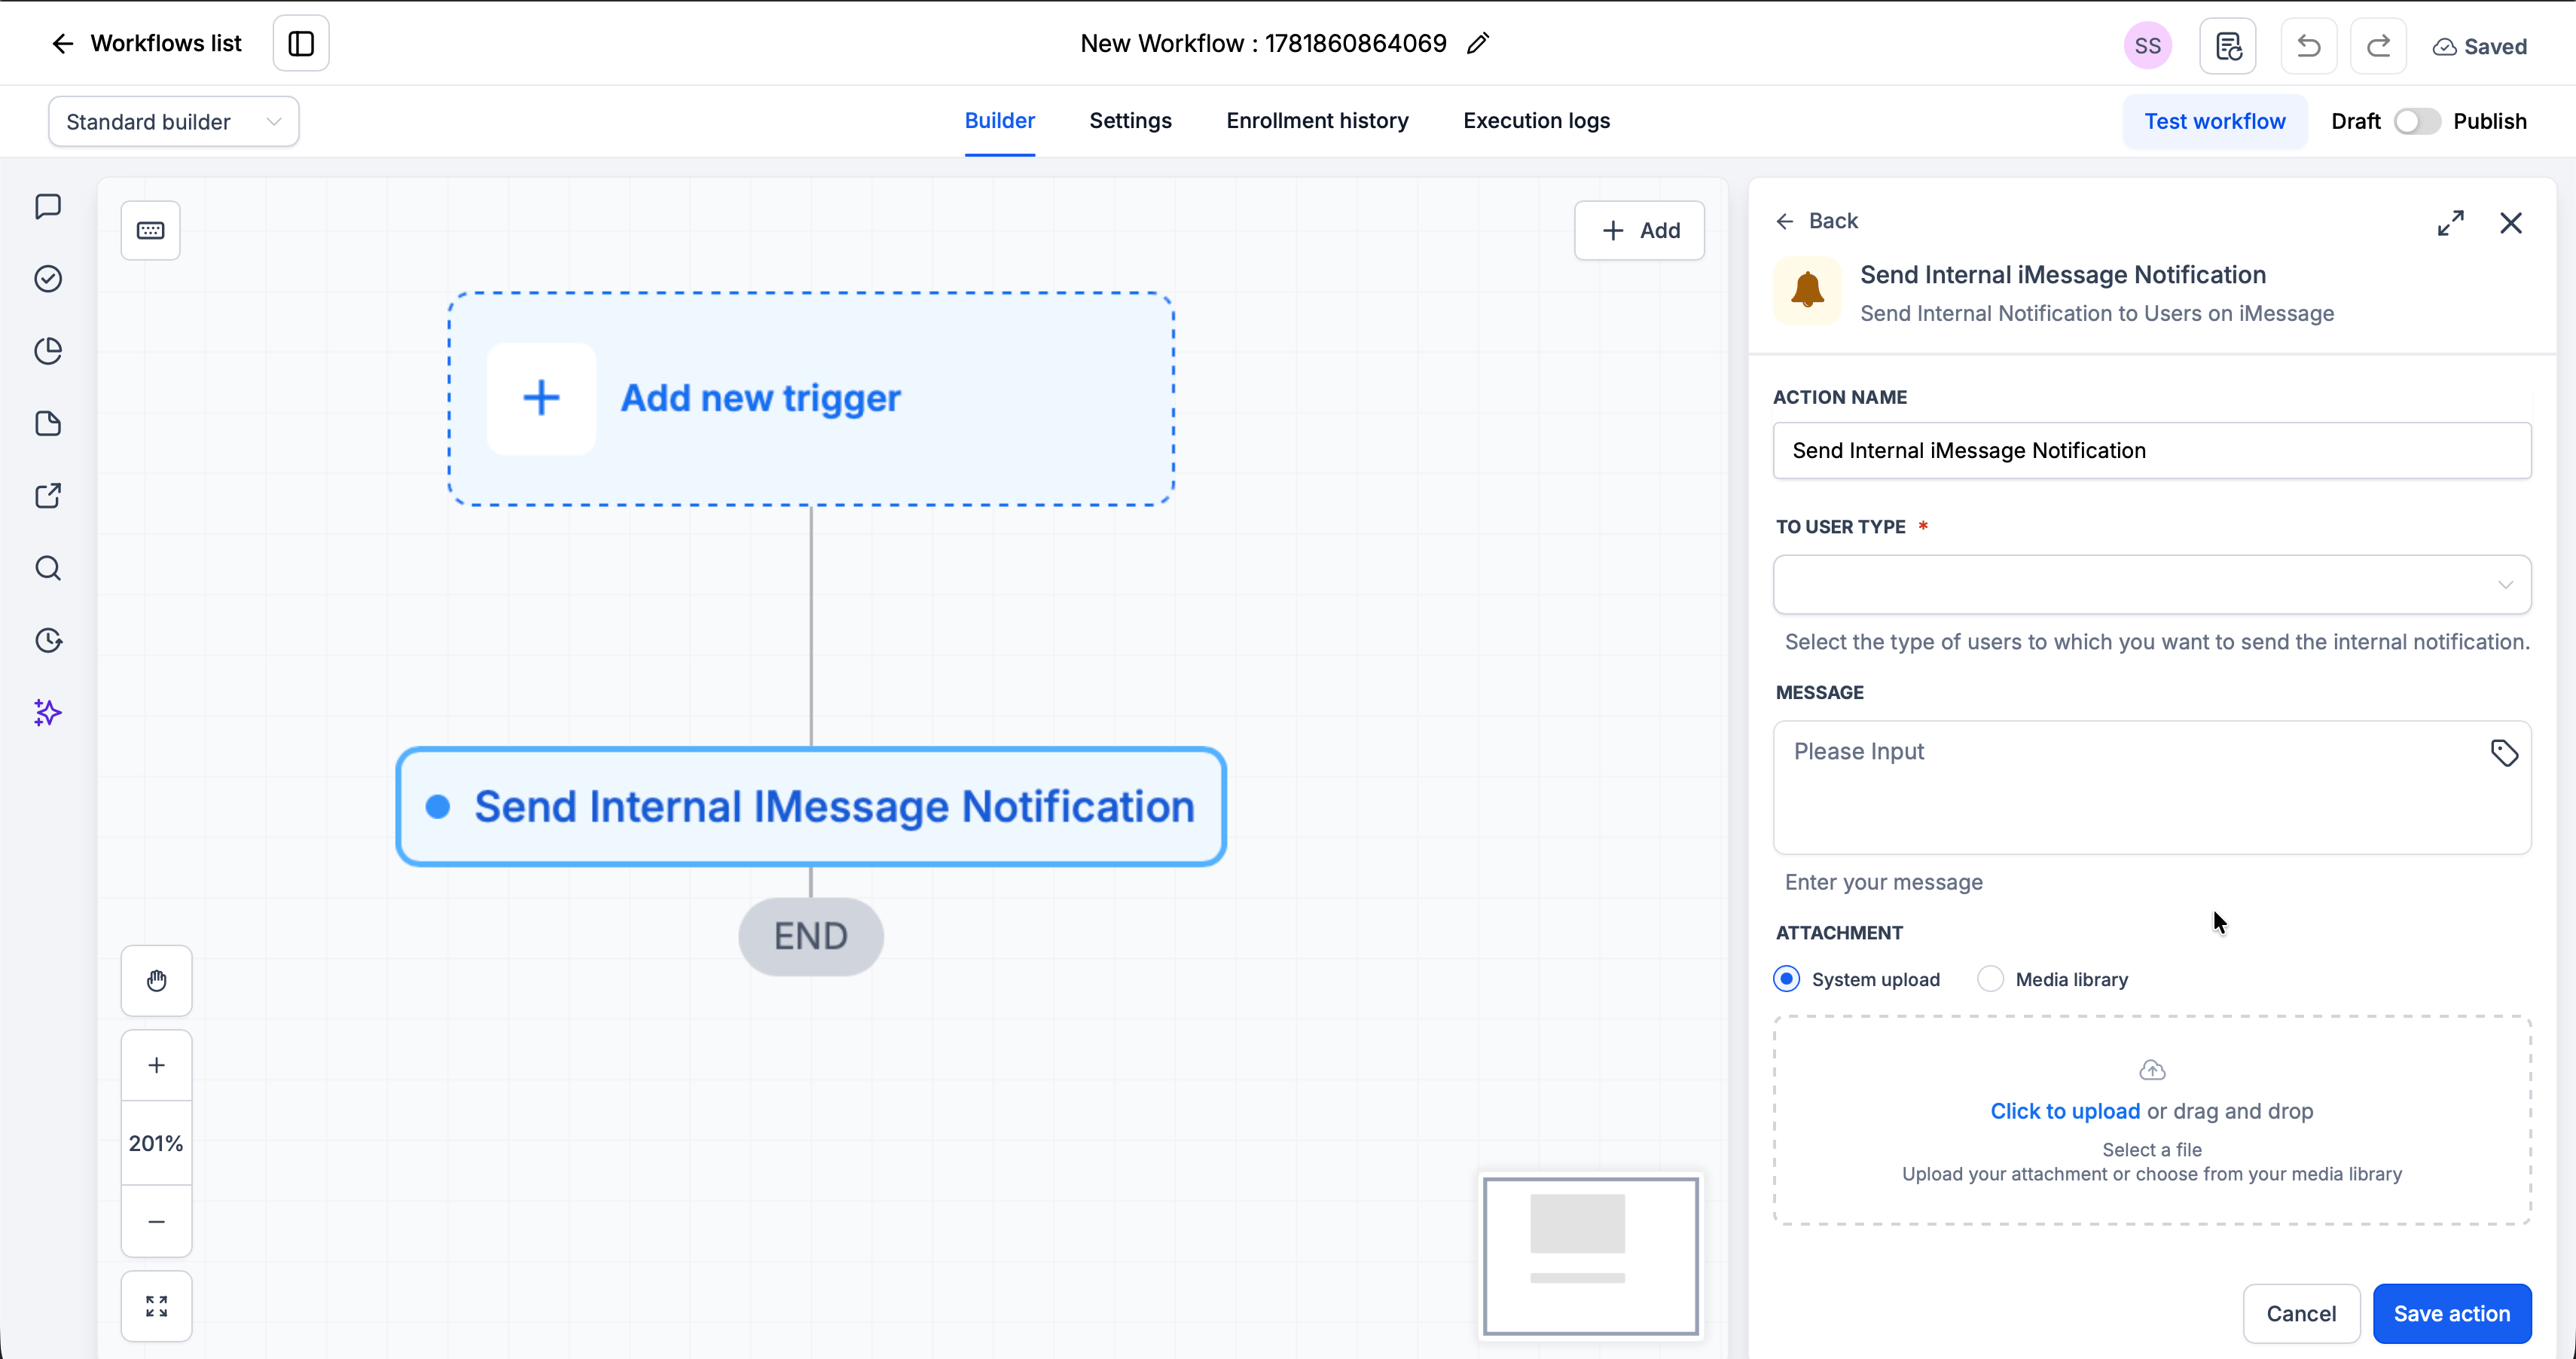Viewport: 2576px width, 1359px height.
Task: Focus the Action Name input field
Action: [x=2152, y=450]
